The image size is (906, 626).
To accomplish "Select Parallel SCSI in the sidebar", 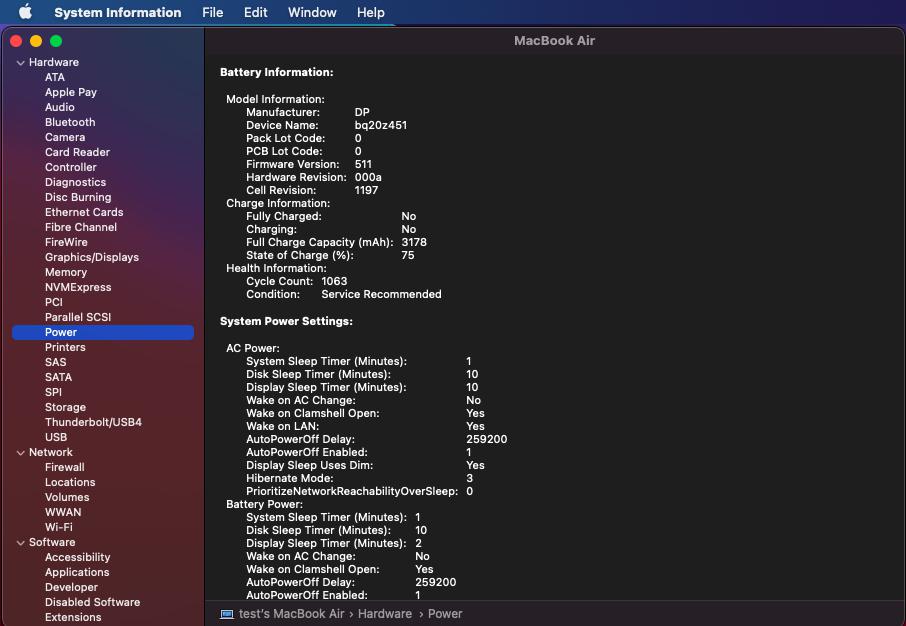I will [x=78, y=317].
